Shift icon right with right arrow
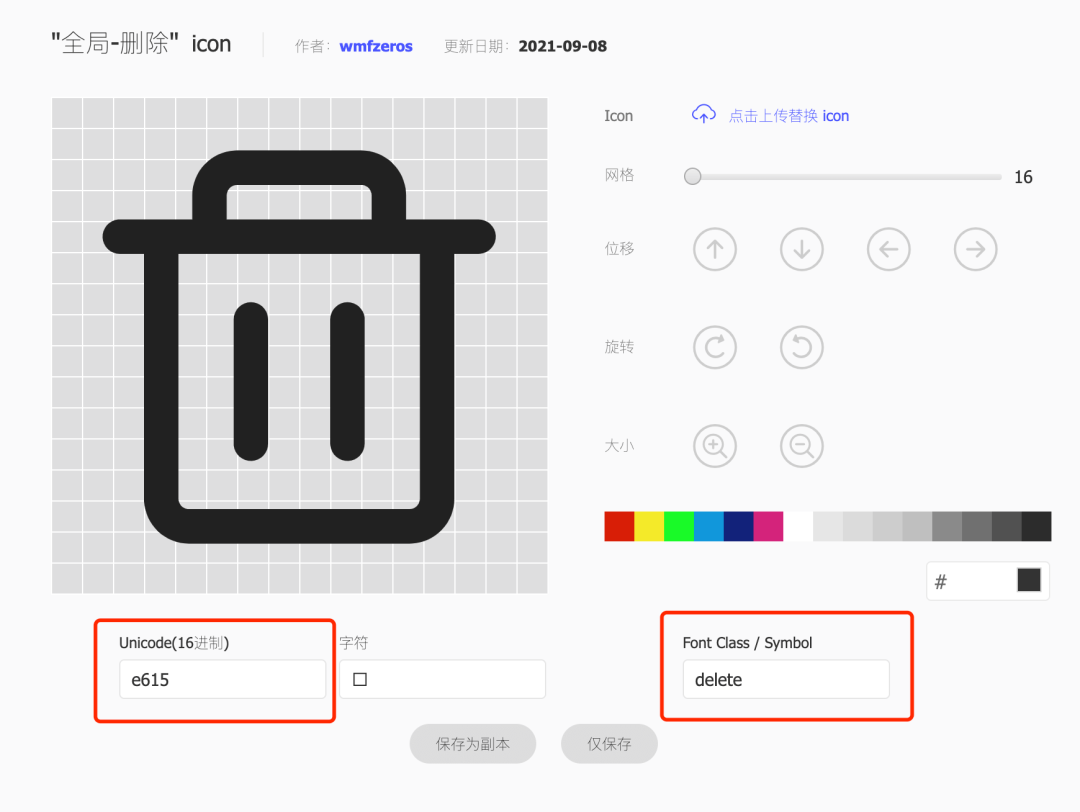 (x=975, y=249)
